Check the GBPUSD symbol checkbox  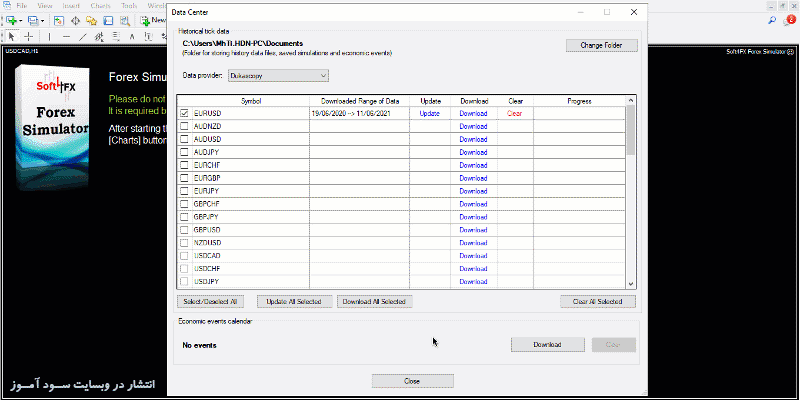click(x=184, y=230)
